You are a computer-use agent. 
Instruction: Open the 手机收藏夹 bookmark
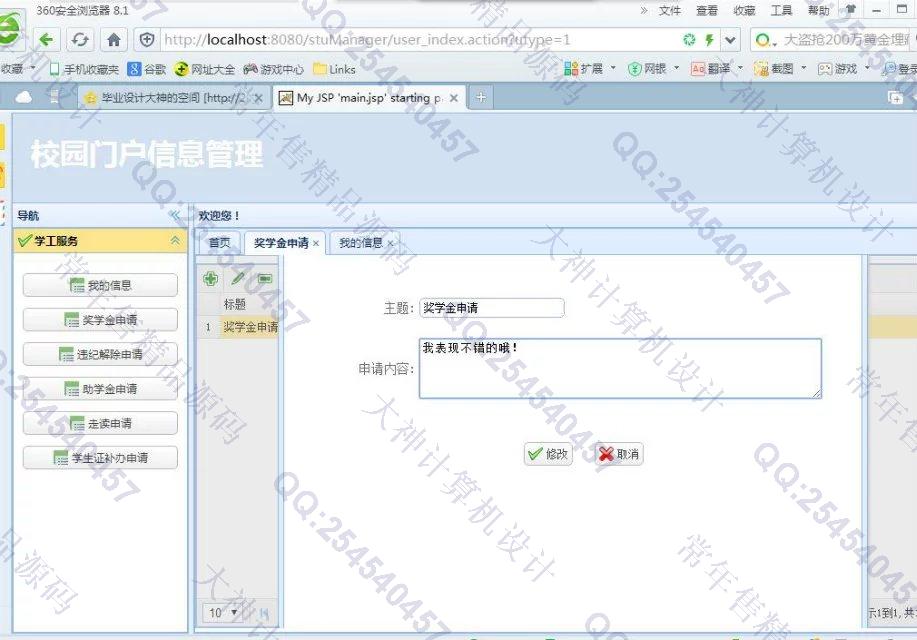(84, 69)
